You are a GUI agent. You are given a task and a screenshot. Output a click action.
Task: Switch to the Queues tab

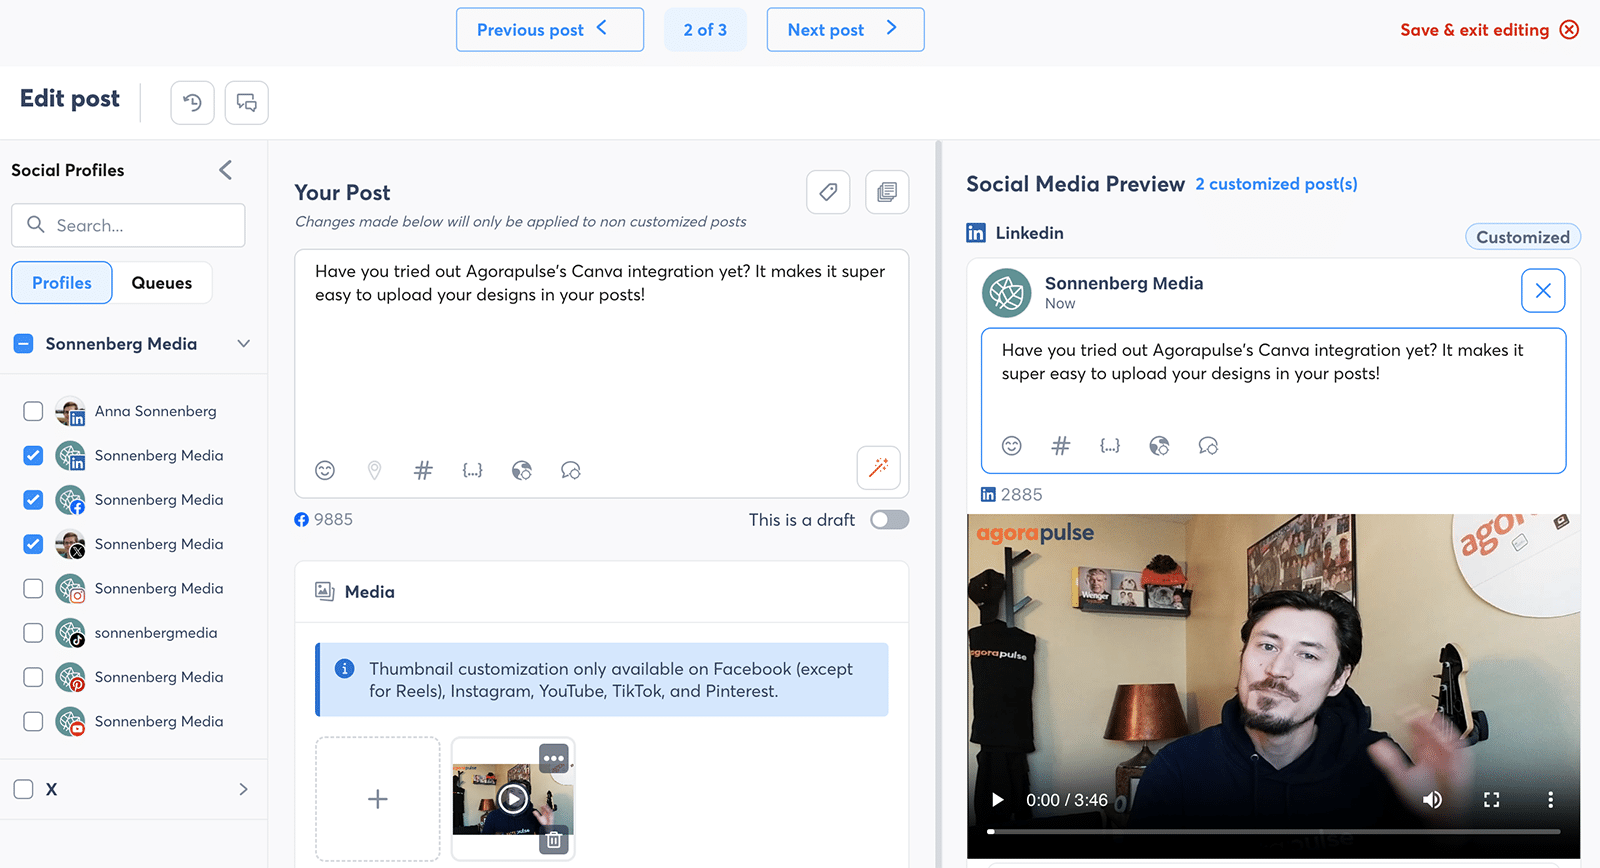(x=162, y=283)
